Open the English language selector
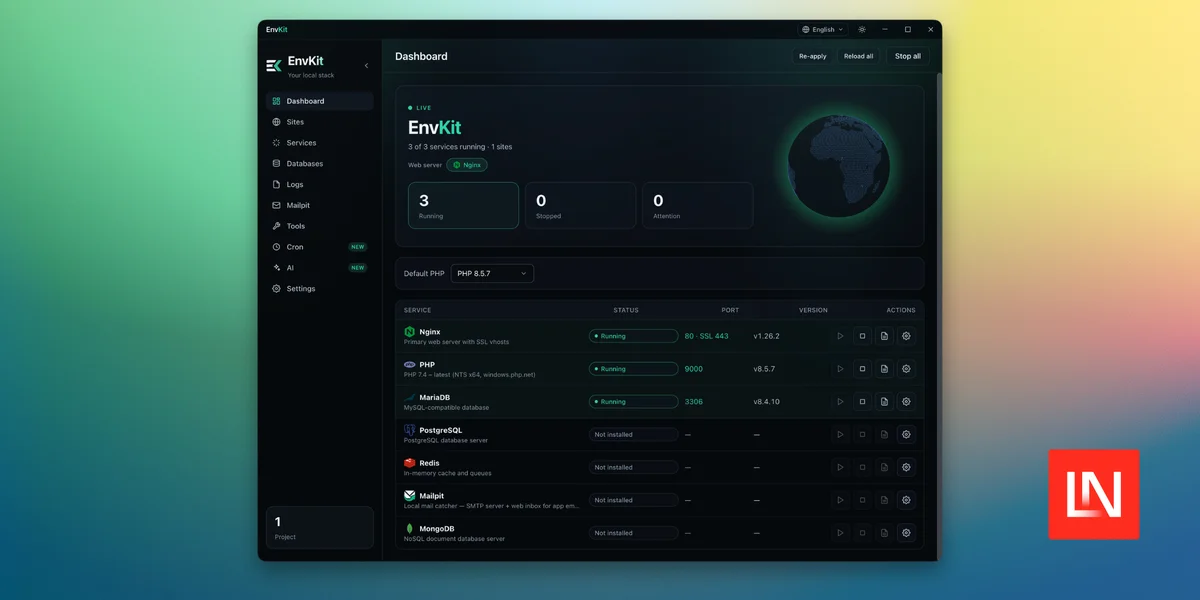 (823, 30)
